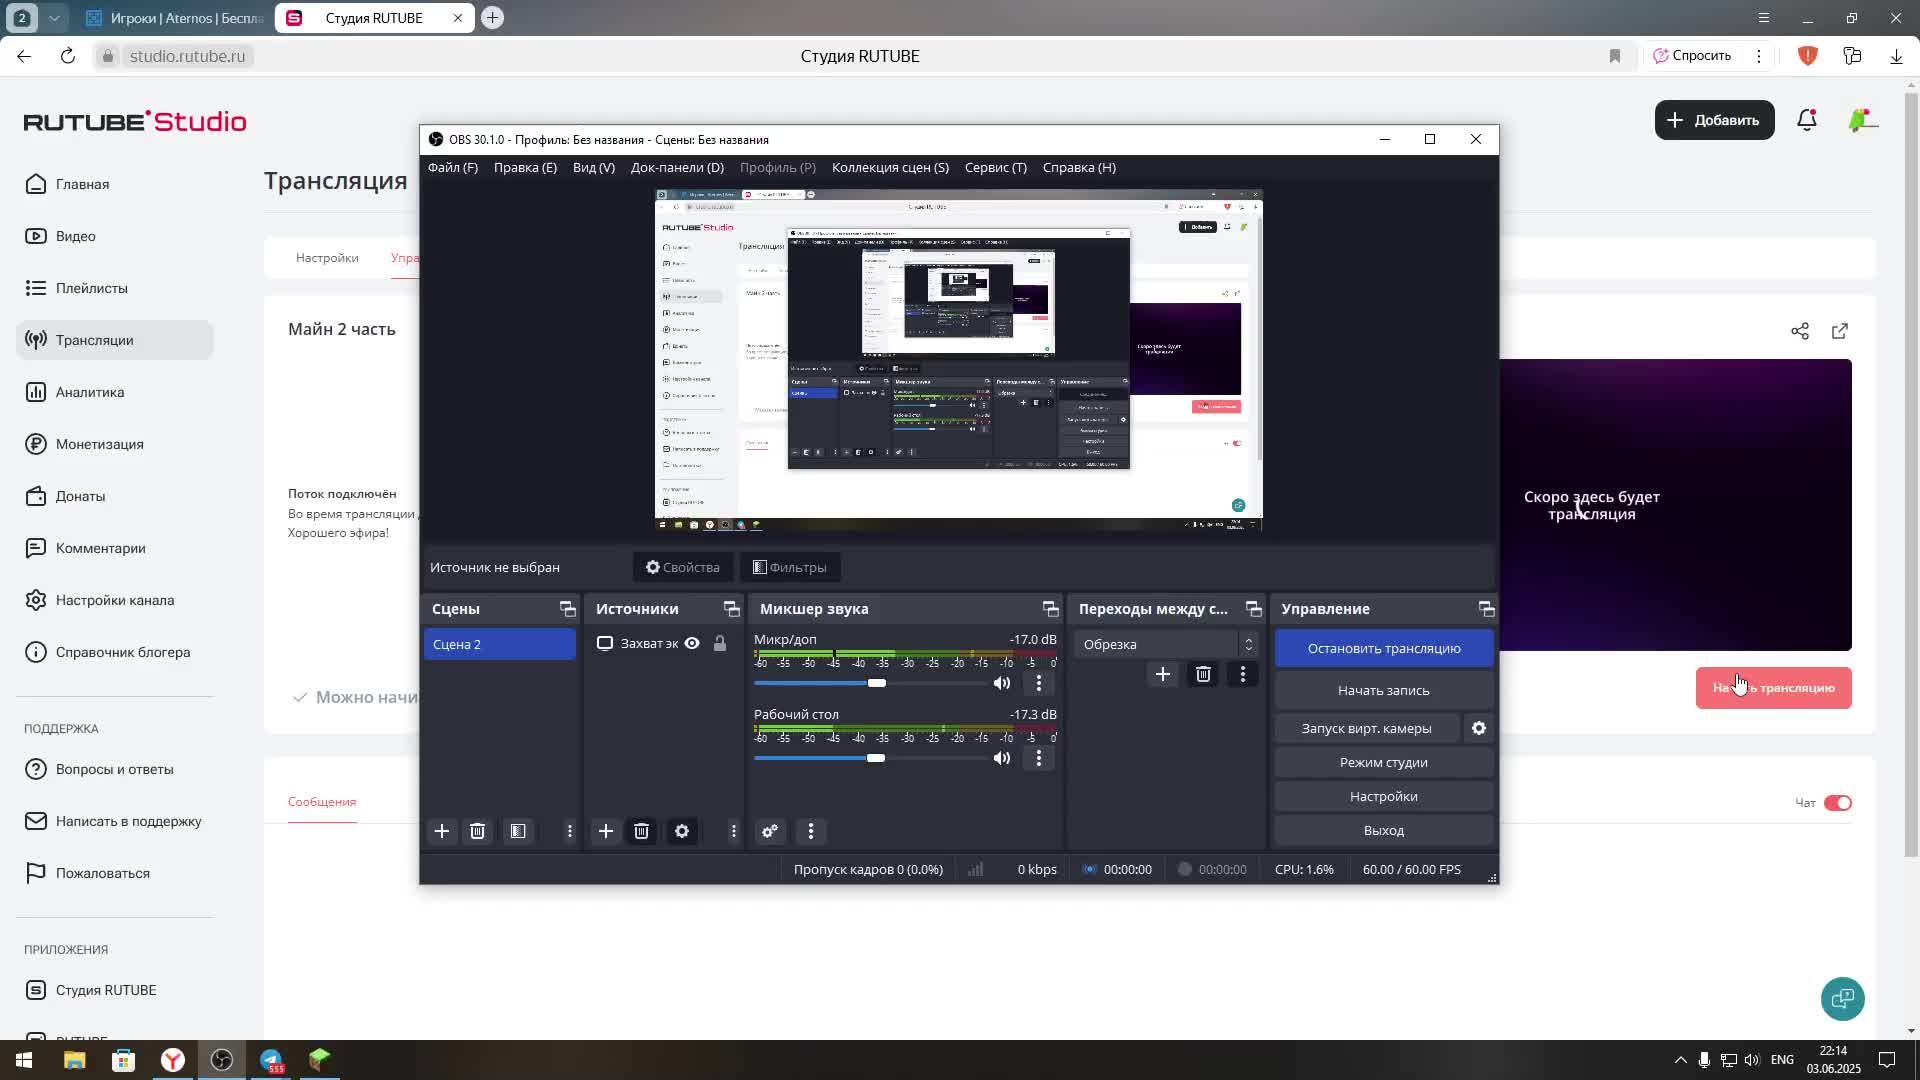Click Запуск вирт. камеры button

click(1366, 729)
